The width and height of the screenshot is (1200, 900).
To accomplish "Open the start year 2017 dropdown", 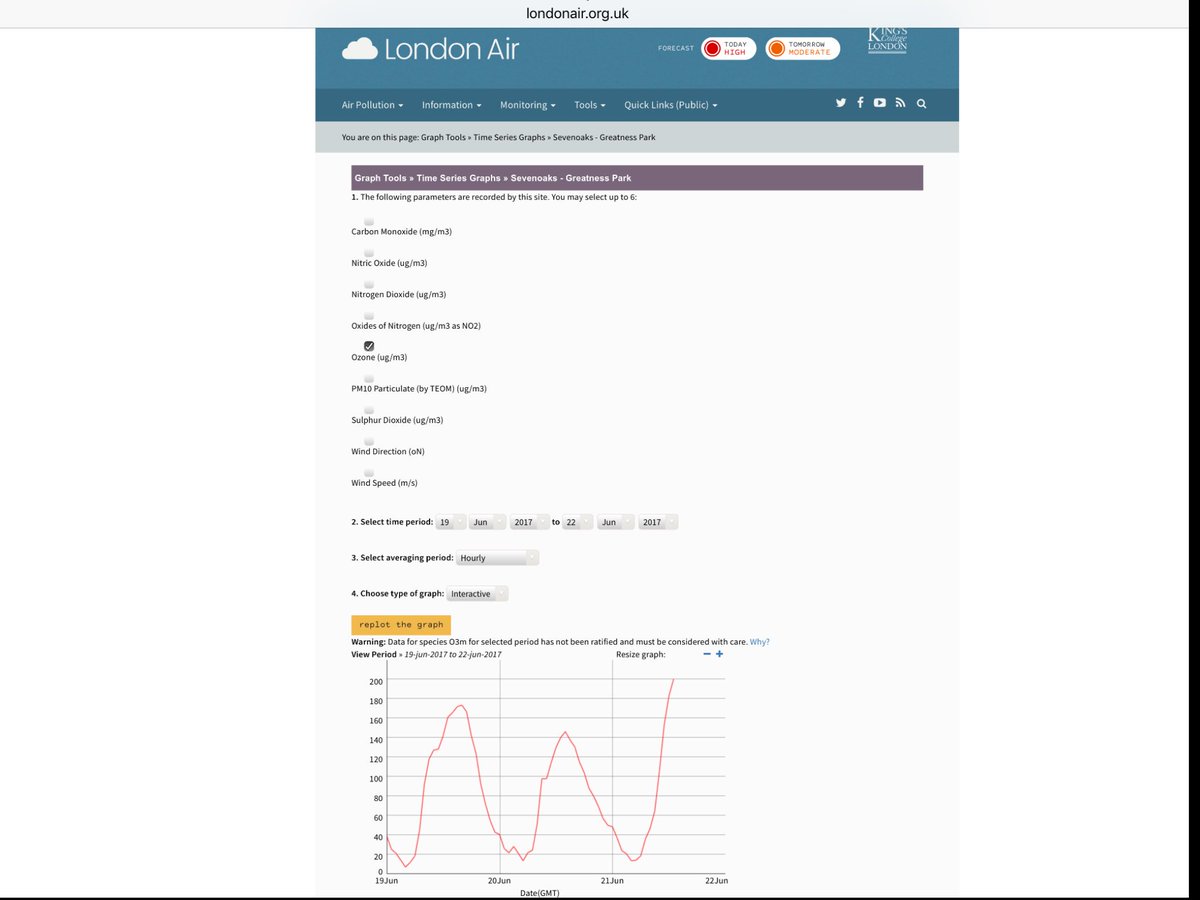I will click(530, 522).
